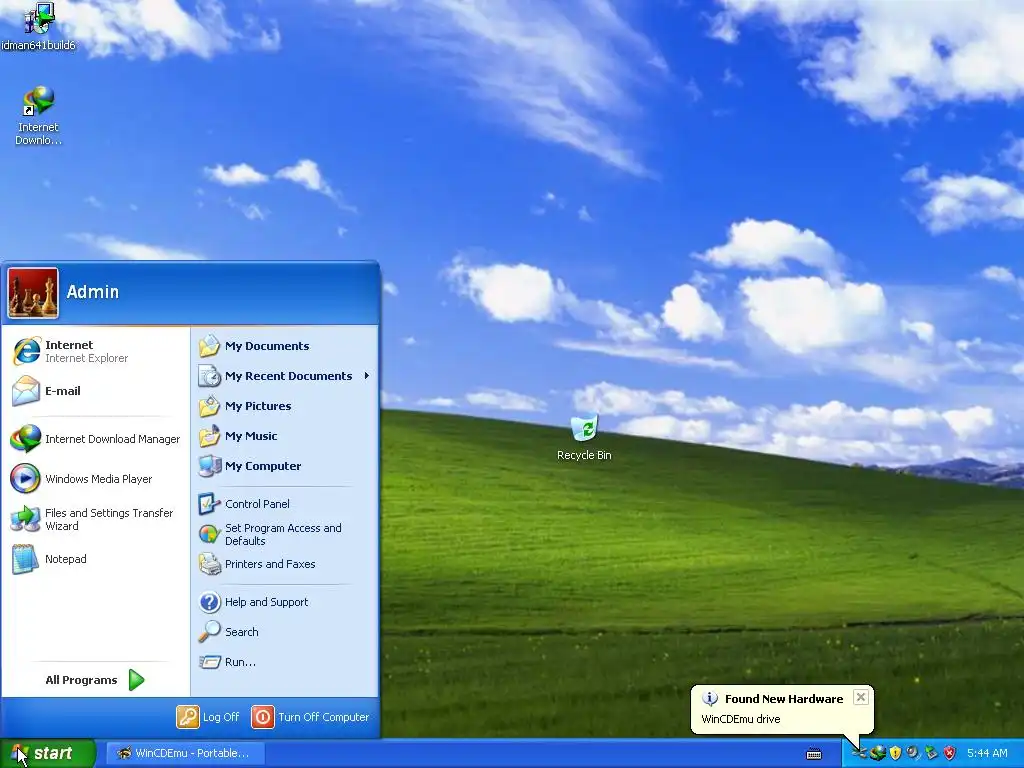Open Notepad from the Start menu
The image size is (1024, 768).
(96, 559)
